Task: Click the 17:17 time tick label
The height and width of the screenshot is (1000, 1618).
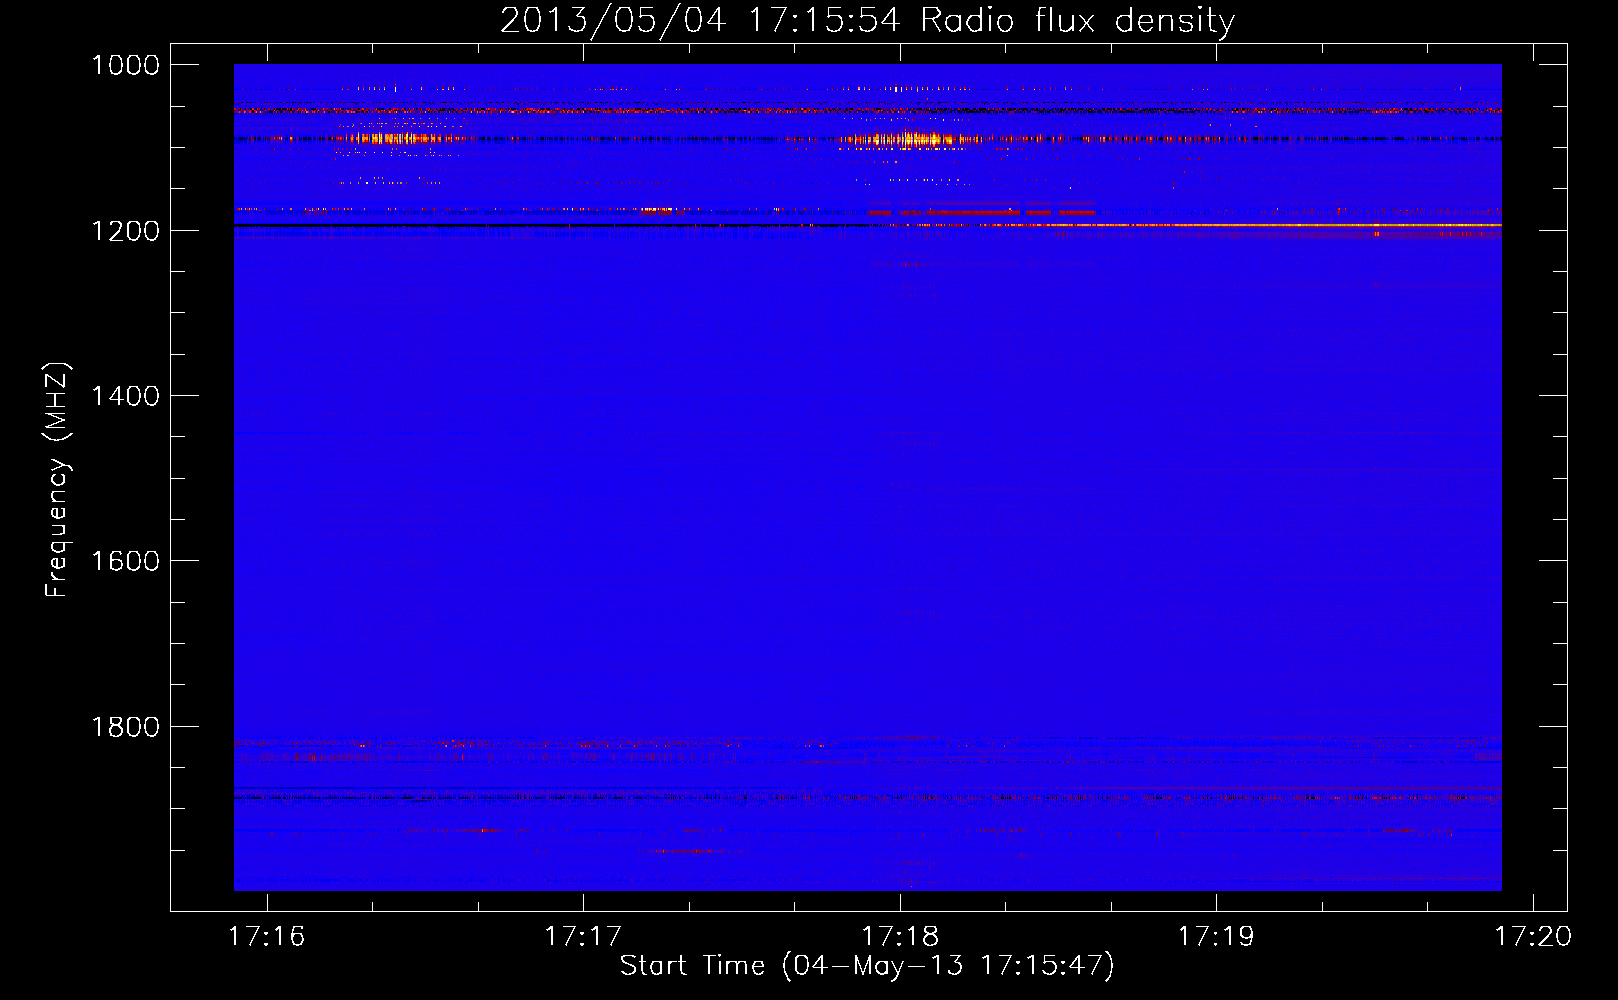Action: (583, 937)
